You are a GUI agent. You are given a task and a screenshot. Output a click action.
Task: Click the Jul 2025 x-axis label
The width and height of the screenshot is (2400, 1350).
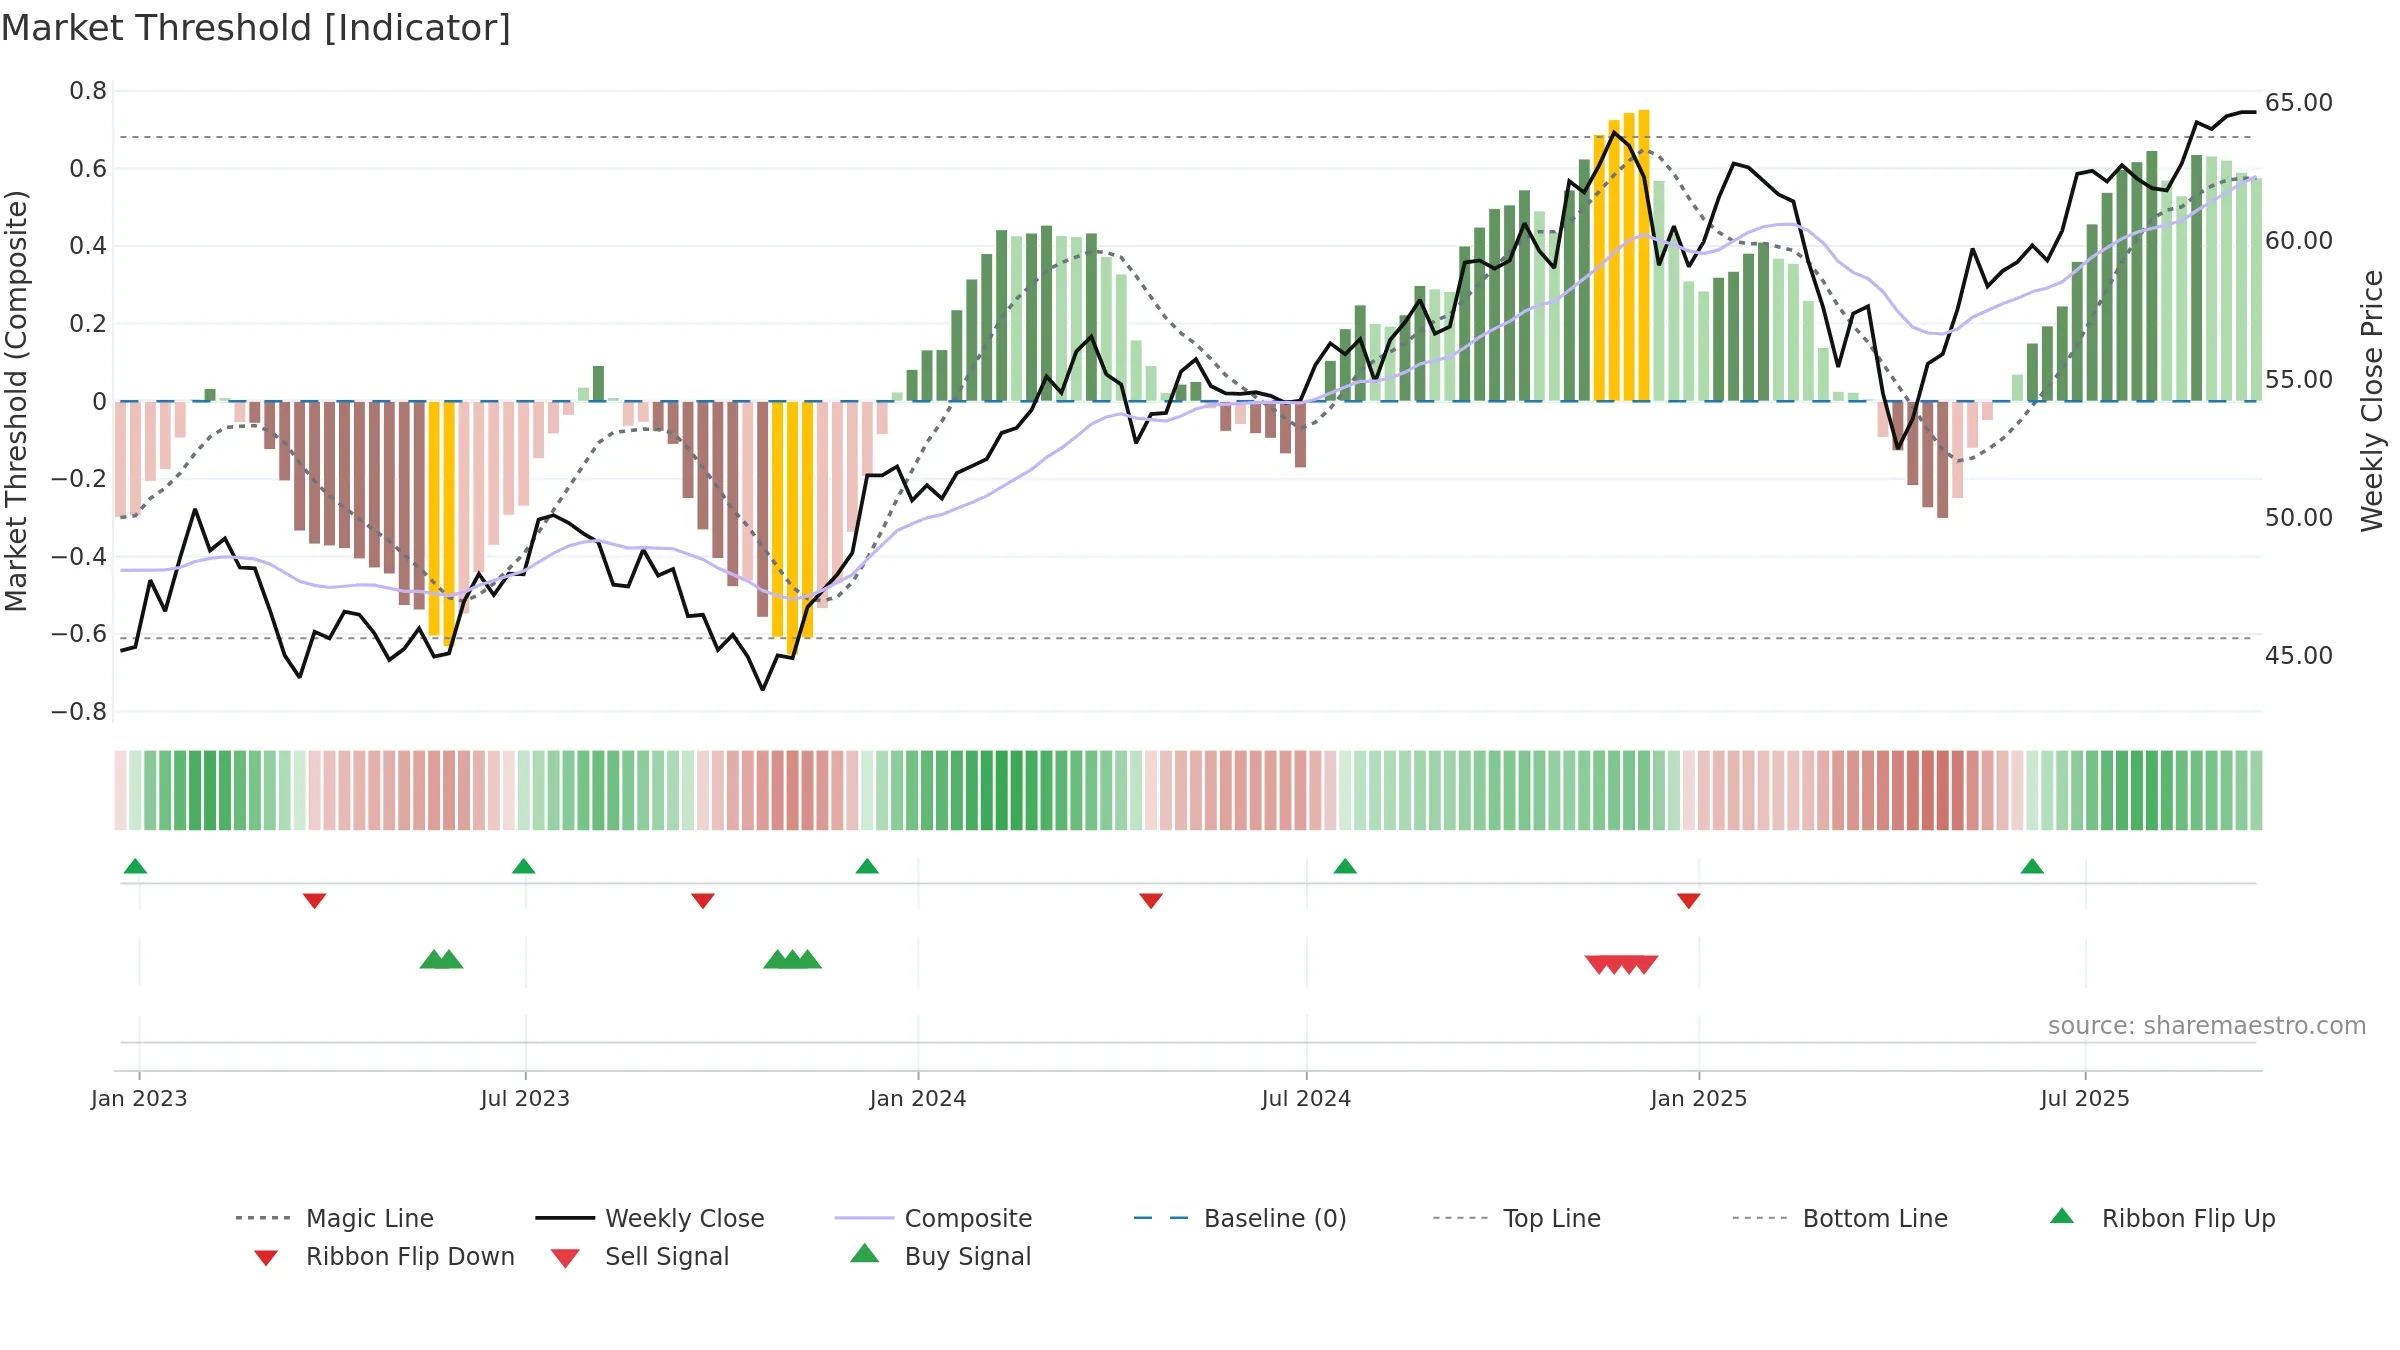[2085, 1098]
